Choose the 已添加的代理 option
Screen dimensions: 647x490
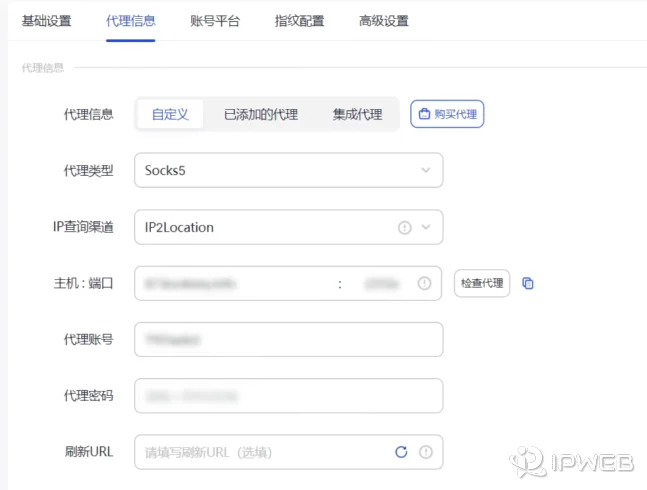[x=261, y=114]
